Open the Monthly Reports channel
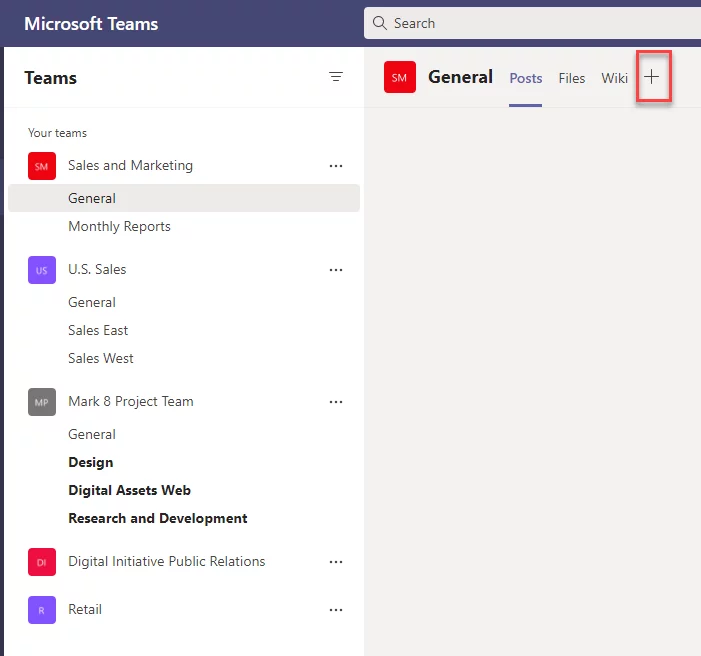 coord(119,226)
